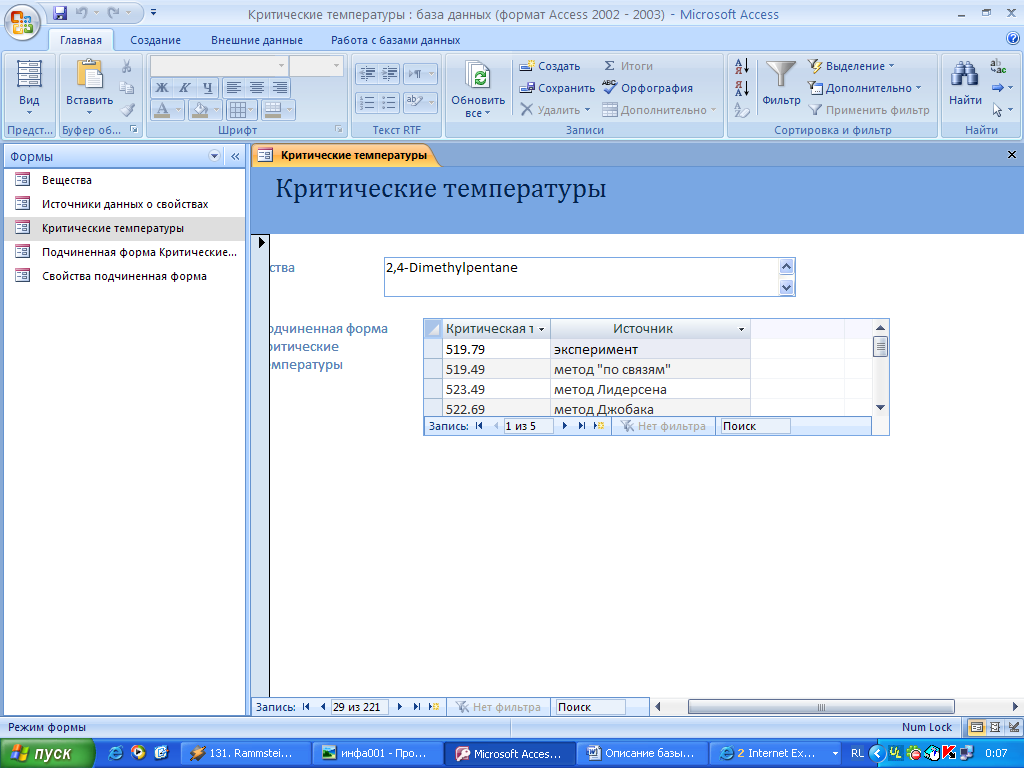The height and width of the screenshot is (768, 1024).
Task: Click the Найти binoculars icon
Action: point(965,75)
